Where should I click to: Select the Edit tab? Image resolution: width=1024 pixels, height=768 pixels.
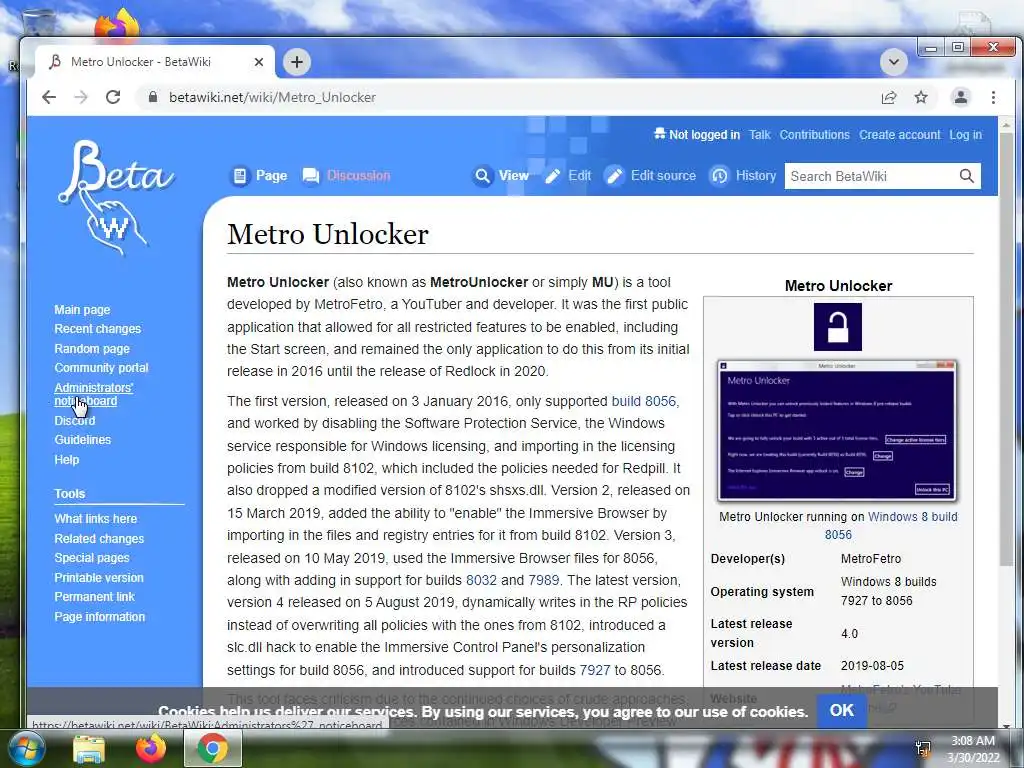pos(579,176)
